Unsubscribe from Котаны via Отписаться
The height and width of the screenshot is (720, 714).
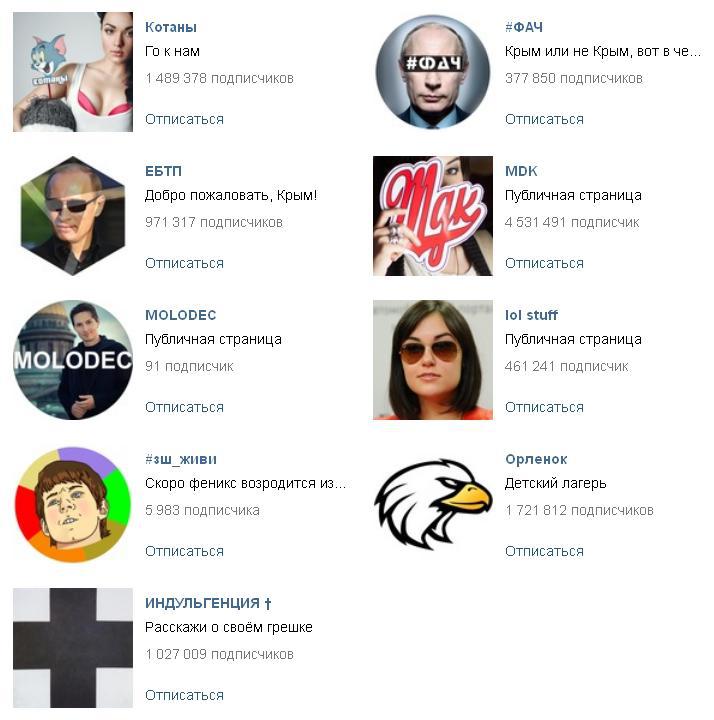(185, 119)
